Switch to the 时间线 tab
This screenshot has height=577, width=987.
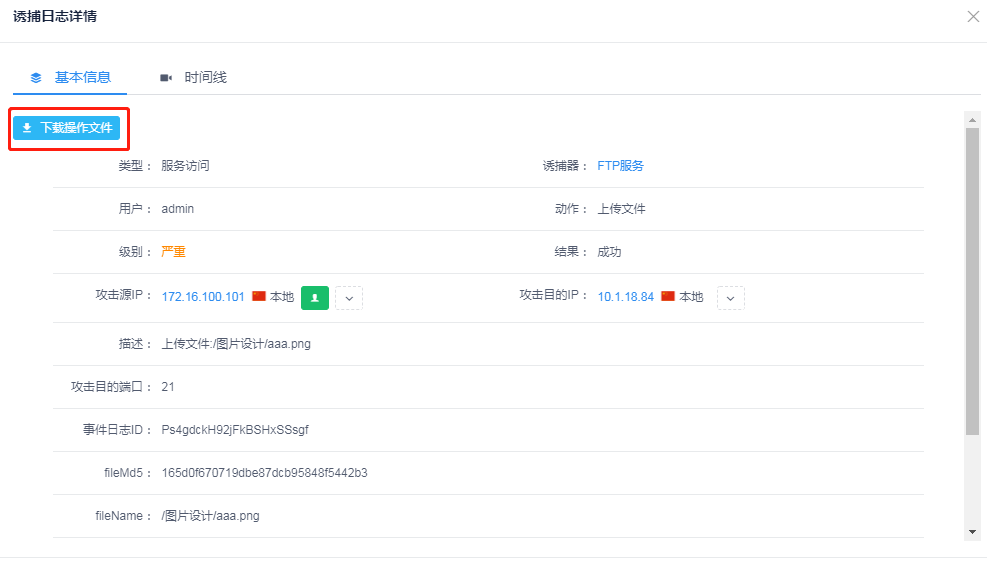[205, 77]
